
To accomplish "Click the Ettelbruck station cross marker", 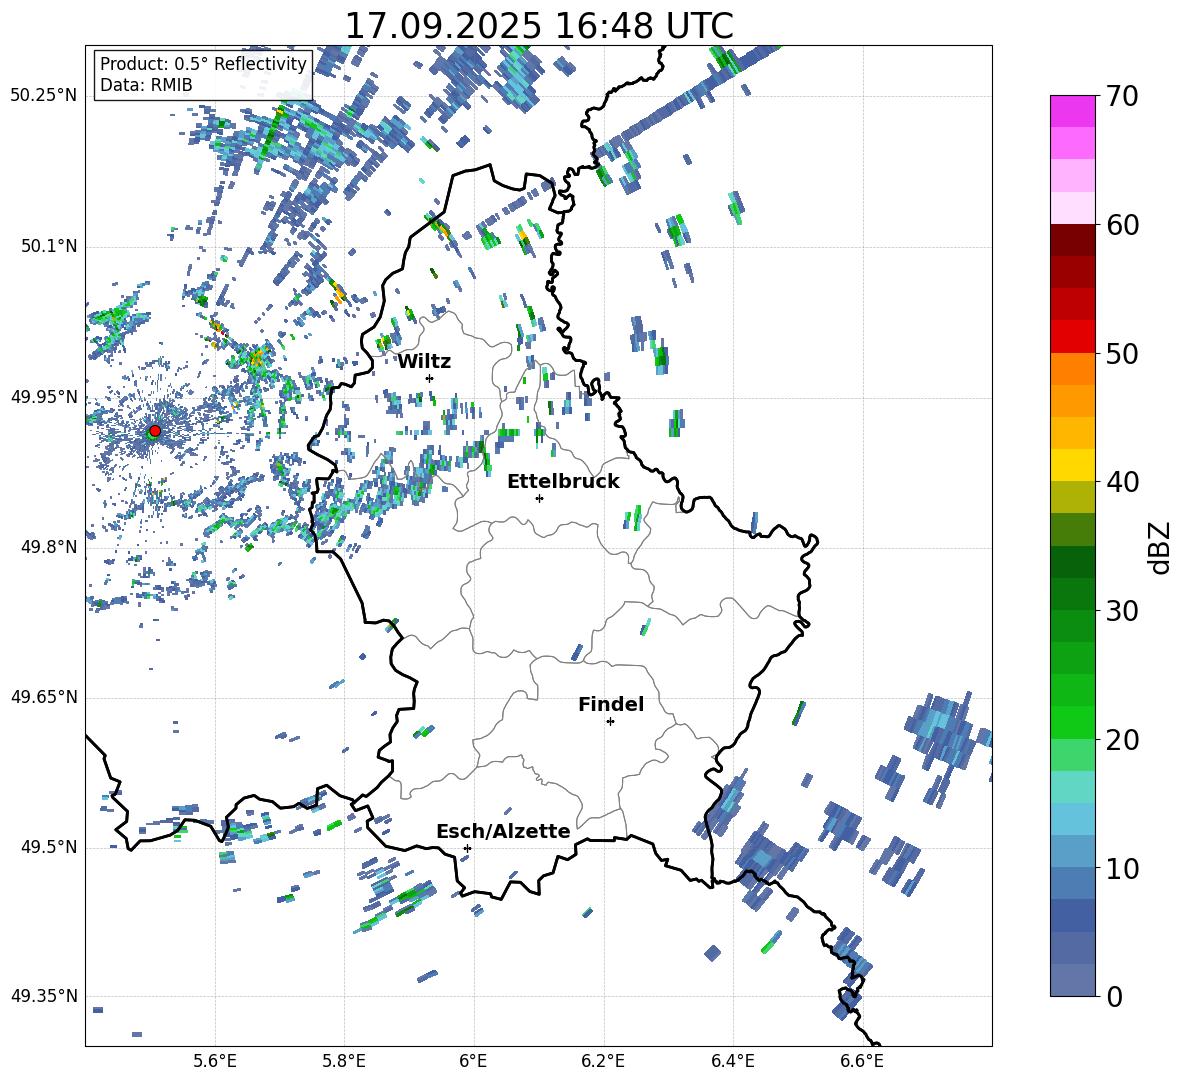I will (539, 498).
